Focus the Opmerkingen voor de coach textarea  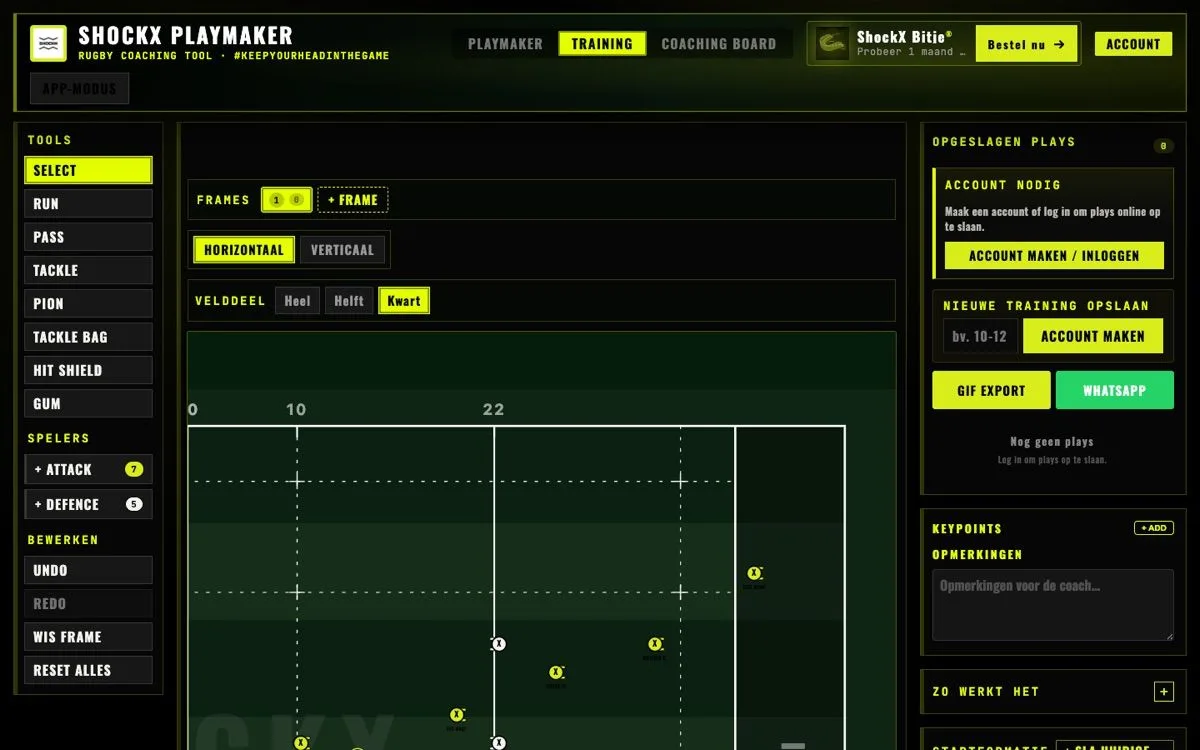[1053, 605]
